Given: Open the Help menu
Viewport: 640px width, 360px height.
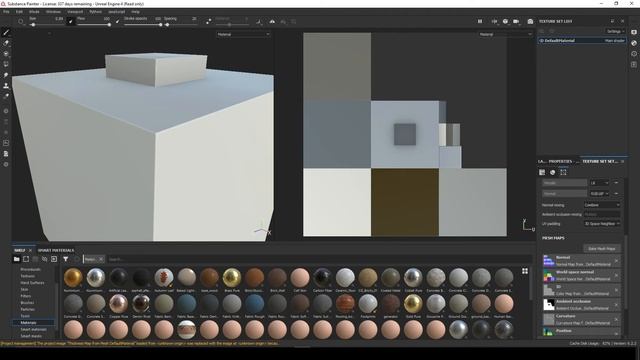Looking at the screenshot, I should [x=135, y=12].
